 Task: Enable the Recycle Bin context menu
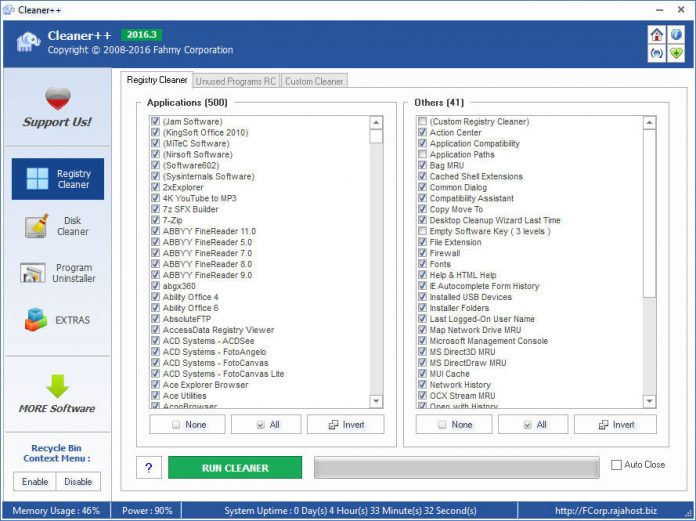pyautogui.click(x=35, y=482)
